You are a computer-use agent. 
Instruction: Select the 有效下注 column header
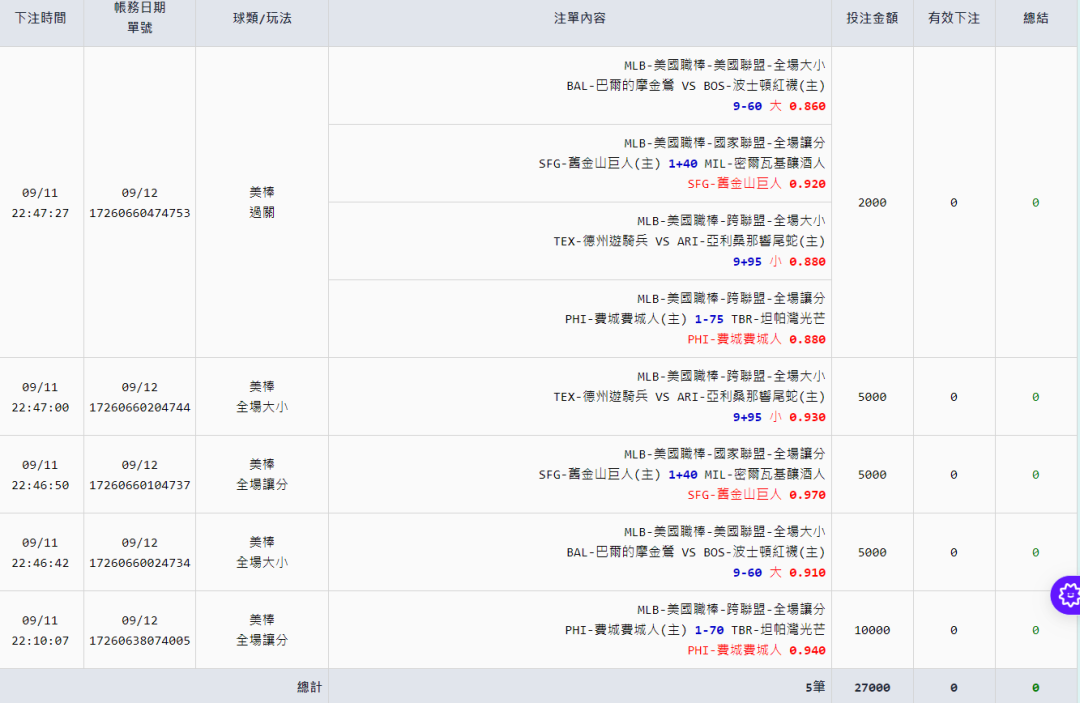coord(954,19)
